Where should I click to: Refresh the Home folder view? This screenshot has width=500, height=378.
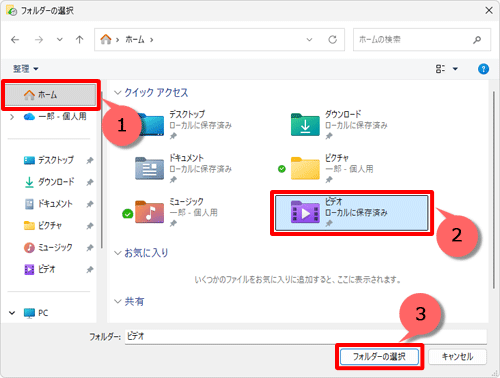332,40
